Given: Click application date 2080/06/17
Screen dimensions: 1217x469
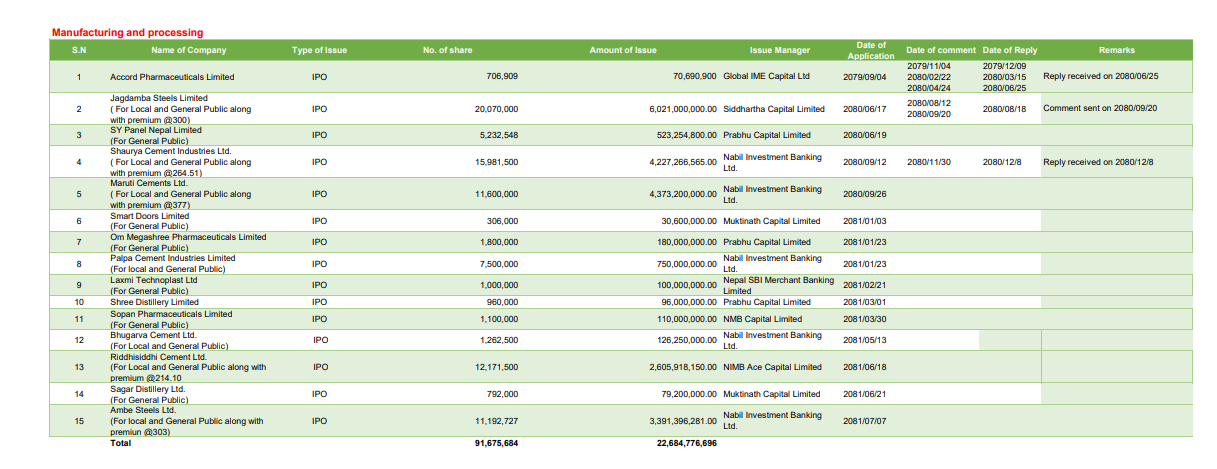Looking at the screenshot, I should click(865, 108).
